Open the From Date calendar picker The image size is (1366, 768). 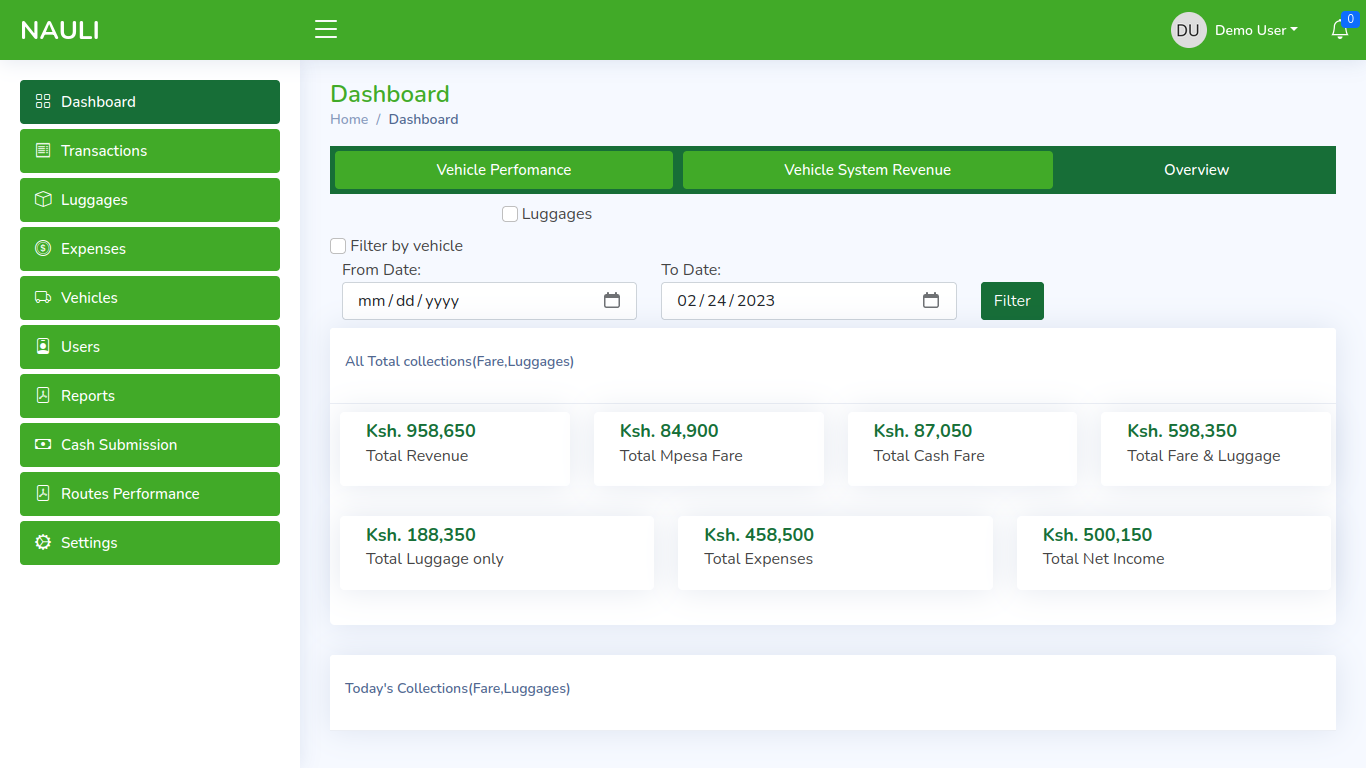[612, 301]
